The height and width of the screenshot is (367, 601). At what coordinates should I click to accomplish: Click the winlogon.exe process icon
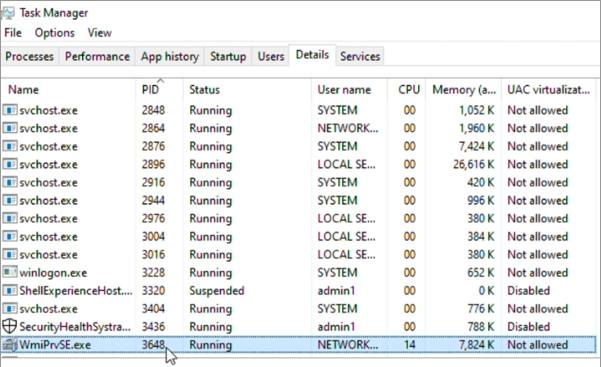[10, 272]
